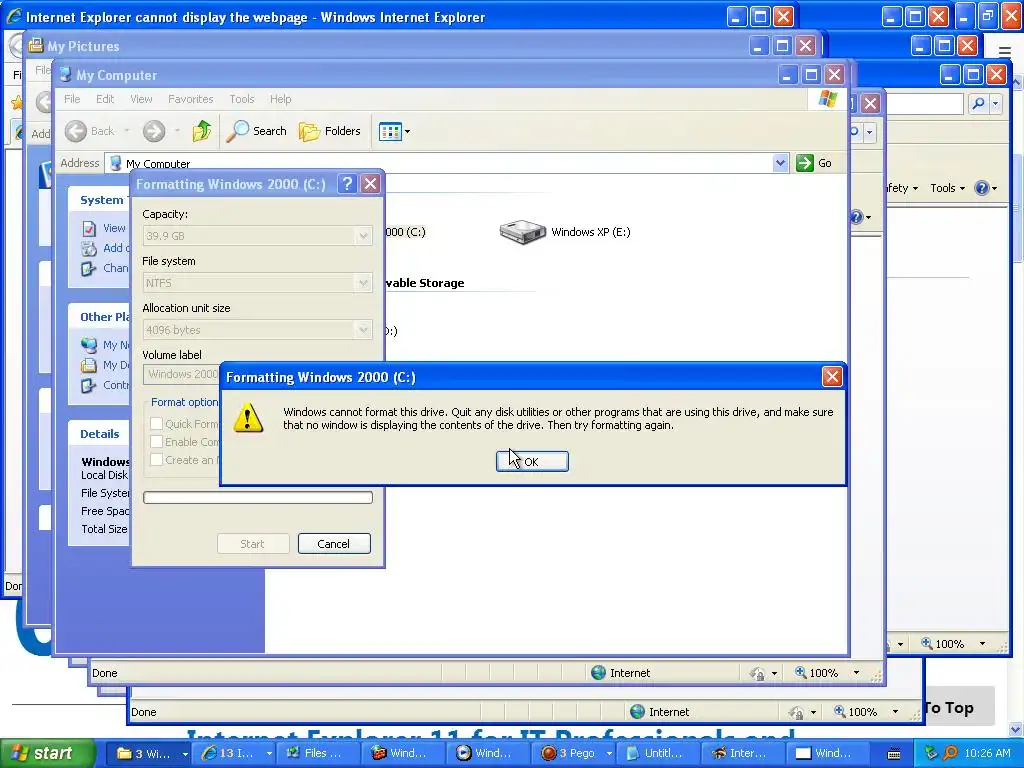Click the Windows Media Player taskbar button
1024x768 pixels.
(x=489, y=753)
